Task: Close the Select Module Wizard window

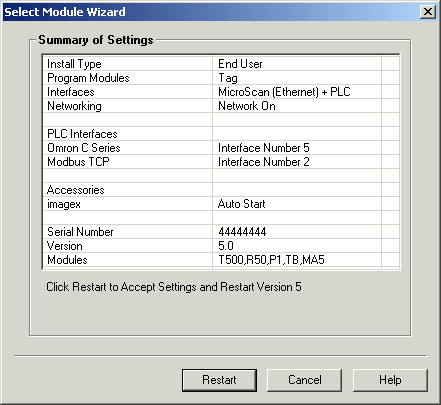Action: (428, 12)
